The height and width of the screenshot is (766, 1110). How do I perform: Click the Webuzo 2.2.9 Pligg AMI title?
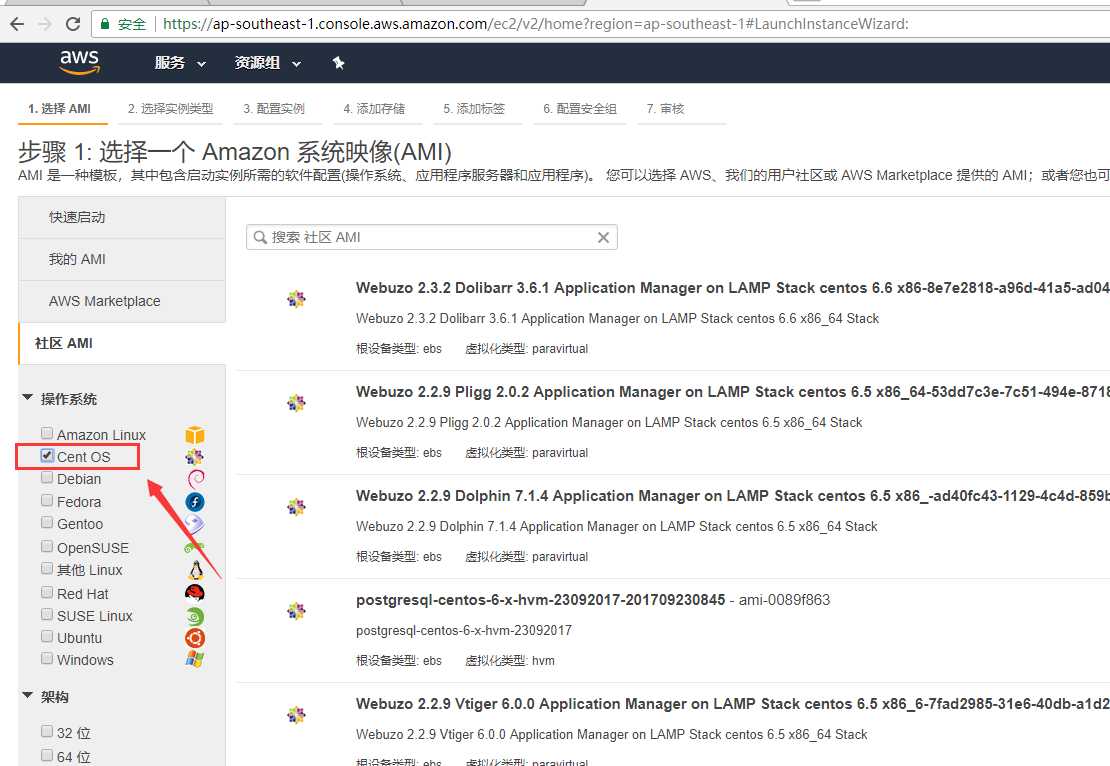732,392
